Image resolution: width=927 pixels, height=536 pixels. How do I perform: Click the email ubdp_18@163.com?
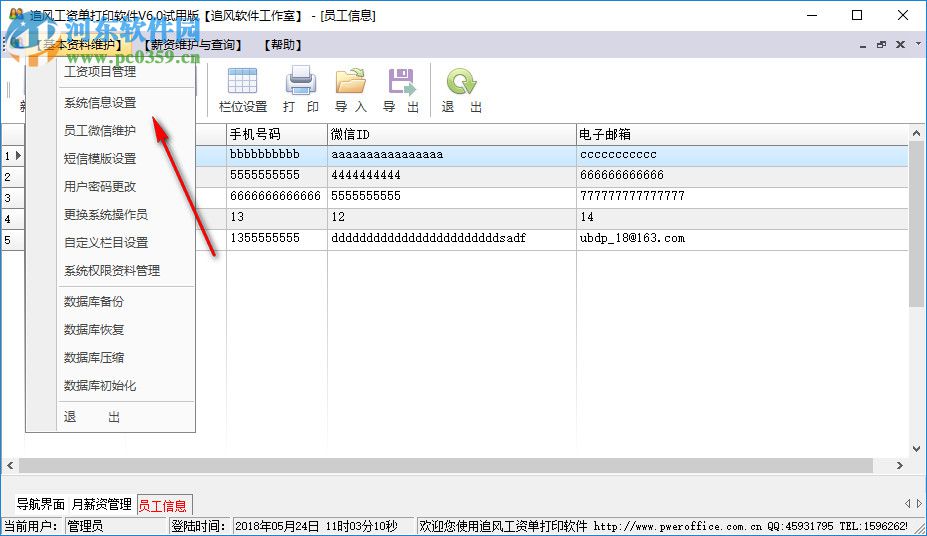click(x=742, y=239)
